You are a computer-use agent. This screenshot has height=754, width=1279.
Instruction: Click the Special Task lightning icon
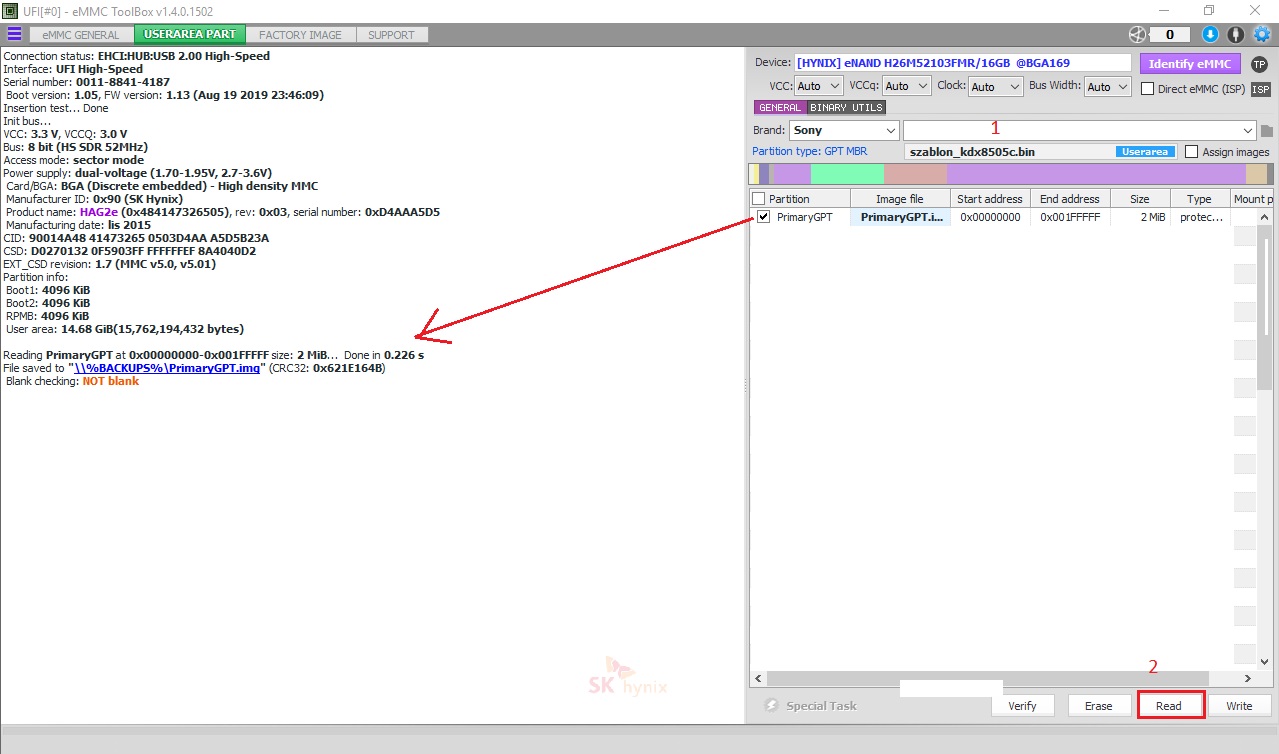pyautogui.click(x=772, y=705)
